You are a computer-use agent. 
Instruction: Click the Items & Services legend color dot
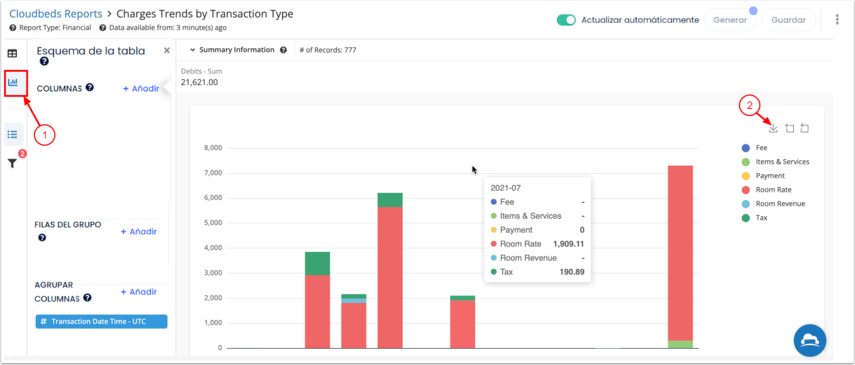[745, 161]
